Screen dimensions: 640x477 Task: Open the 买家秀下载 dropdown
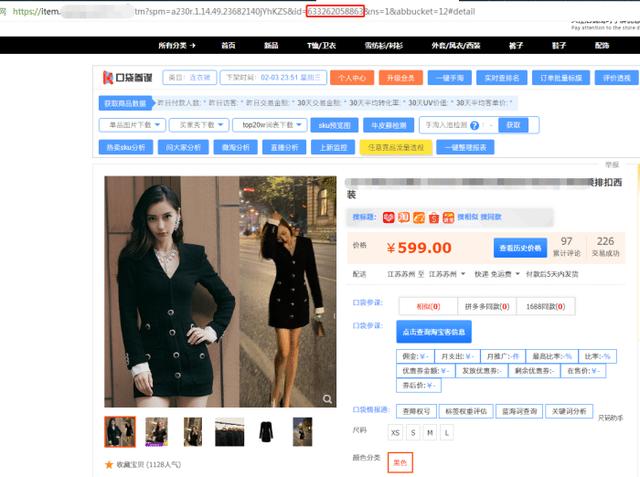click(196, 125)
